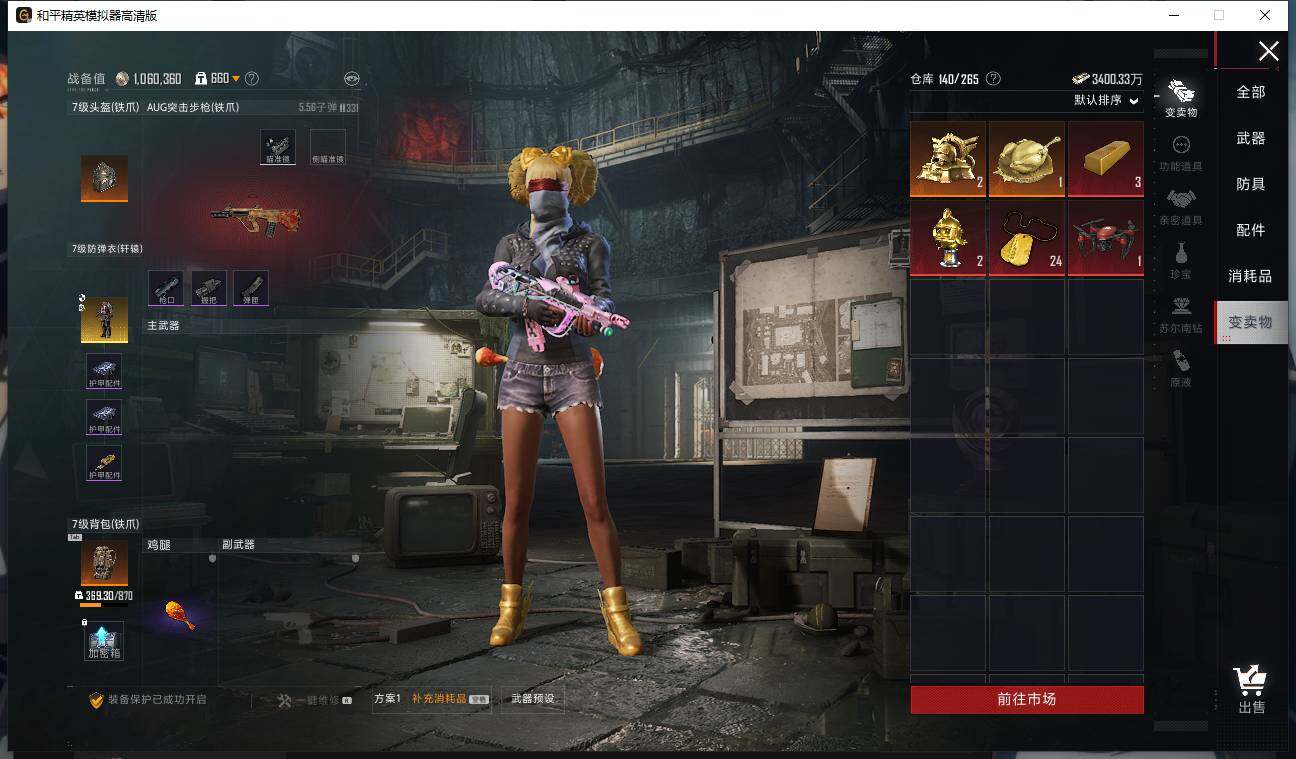This screenshot has height=759, width=1296.
Task: Switch to the 武器 tab
Action: [1251, 138]
